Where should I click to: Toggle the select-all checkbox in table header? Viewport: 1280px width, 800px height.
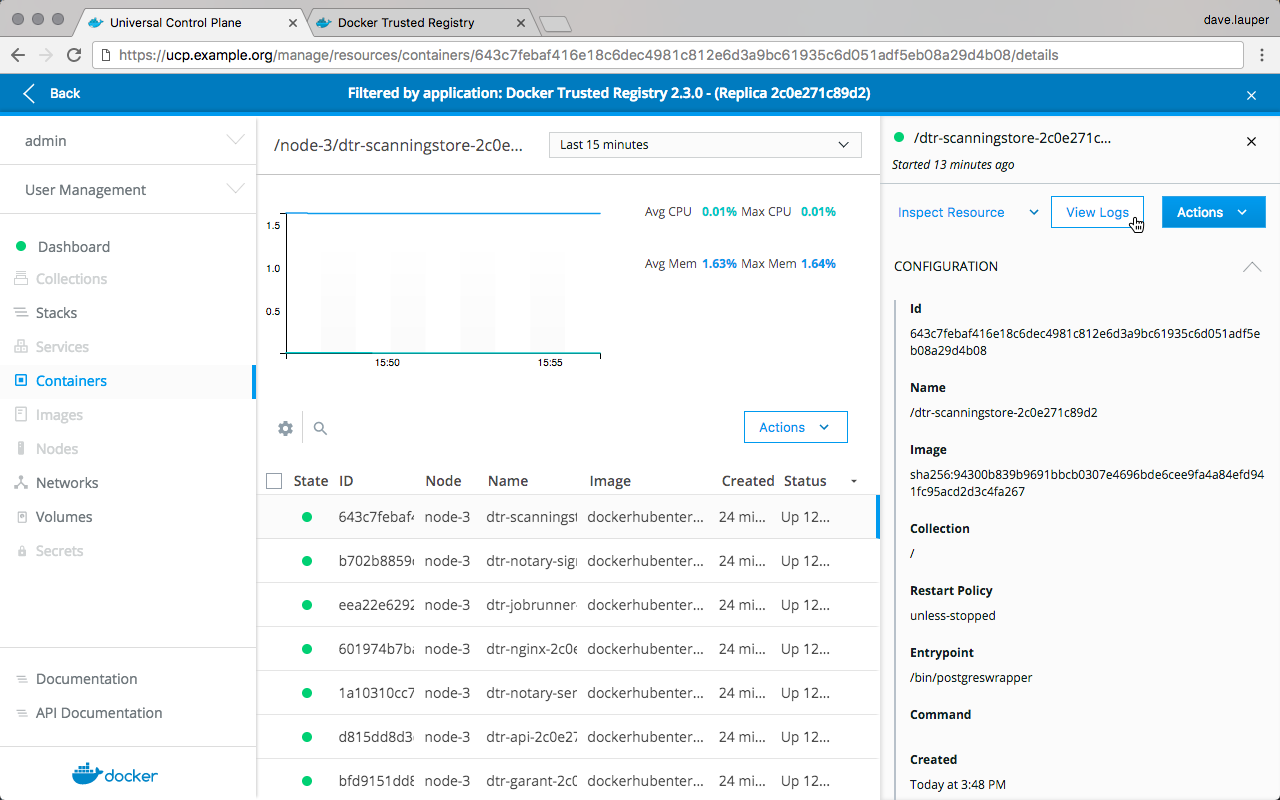click(274, 481)
